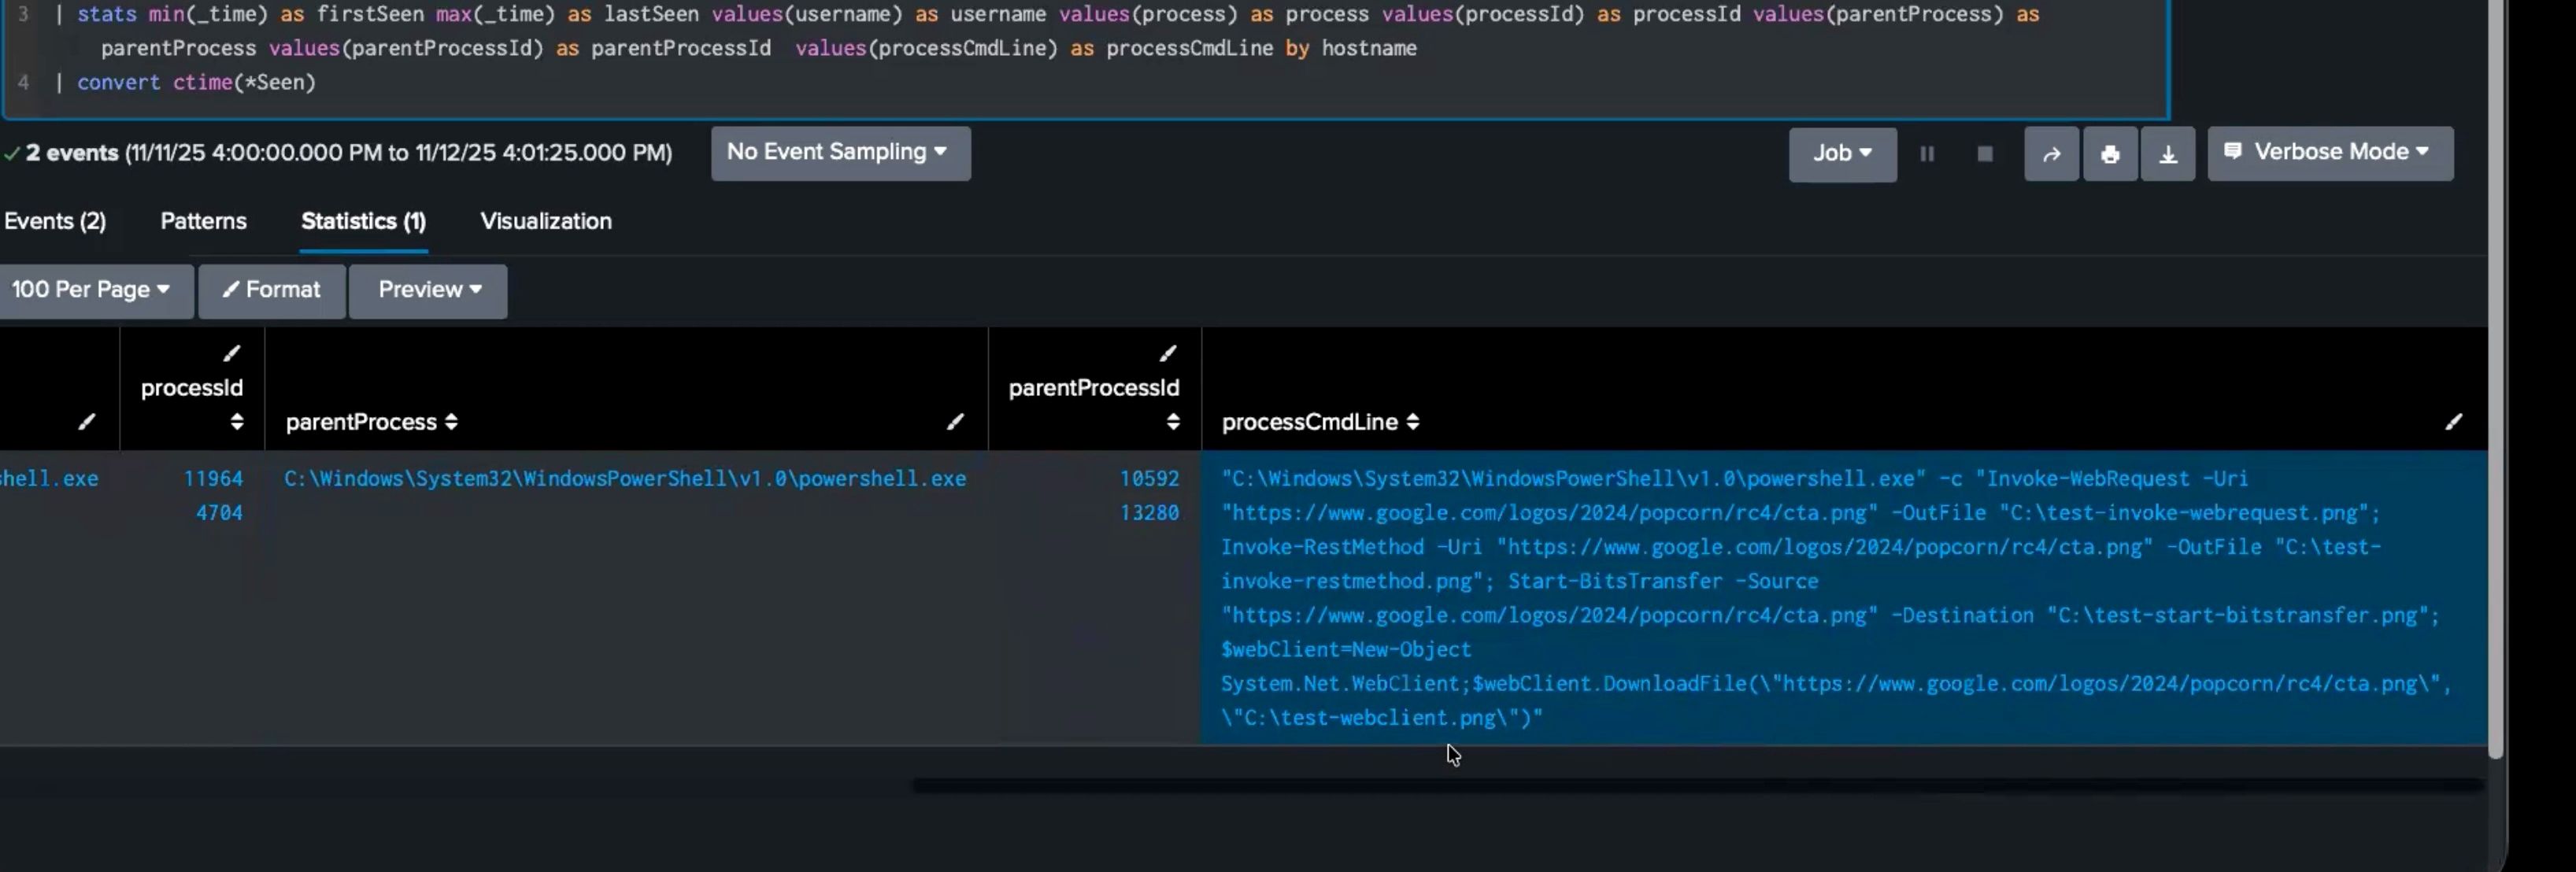Switch to the Visualization tab
The height and width of the screenshot is (872, 2576).
[546, 221]
